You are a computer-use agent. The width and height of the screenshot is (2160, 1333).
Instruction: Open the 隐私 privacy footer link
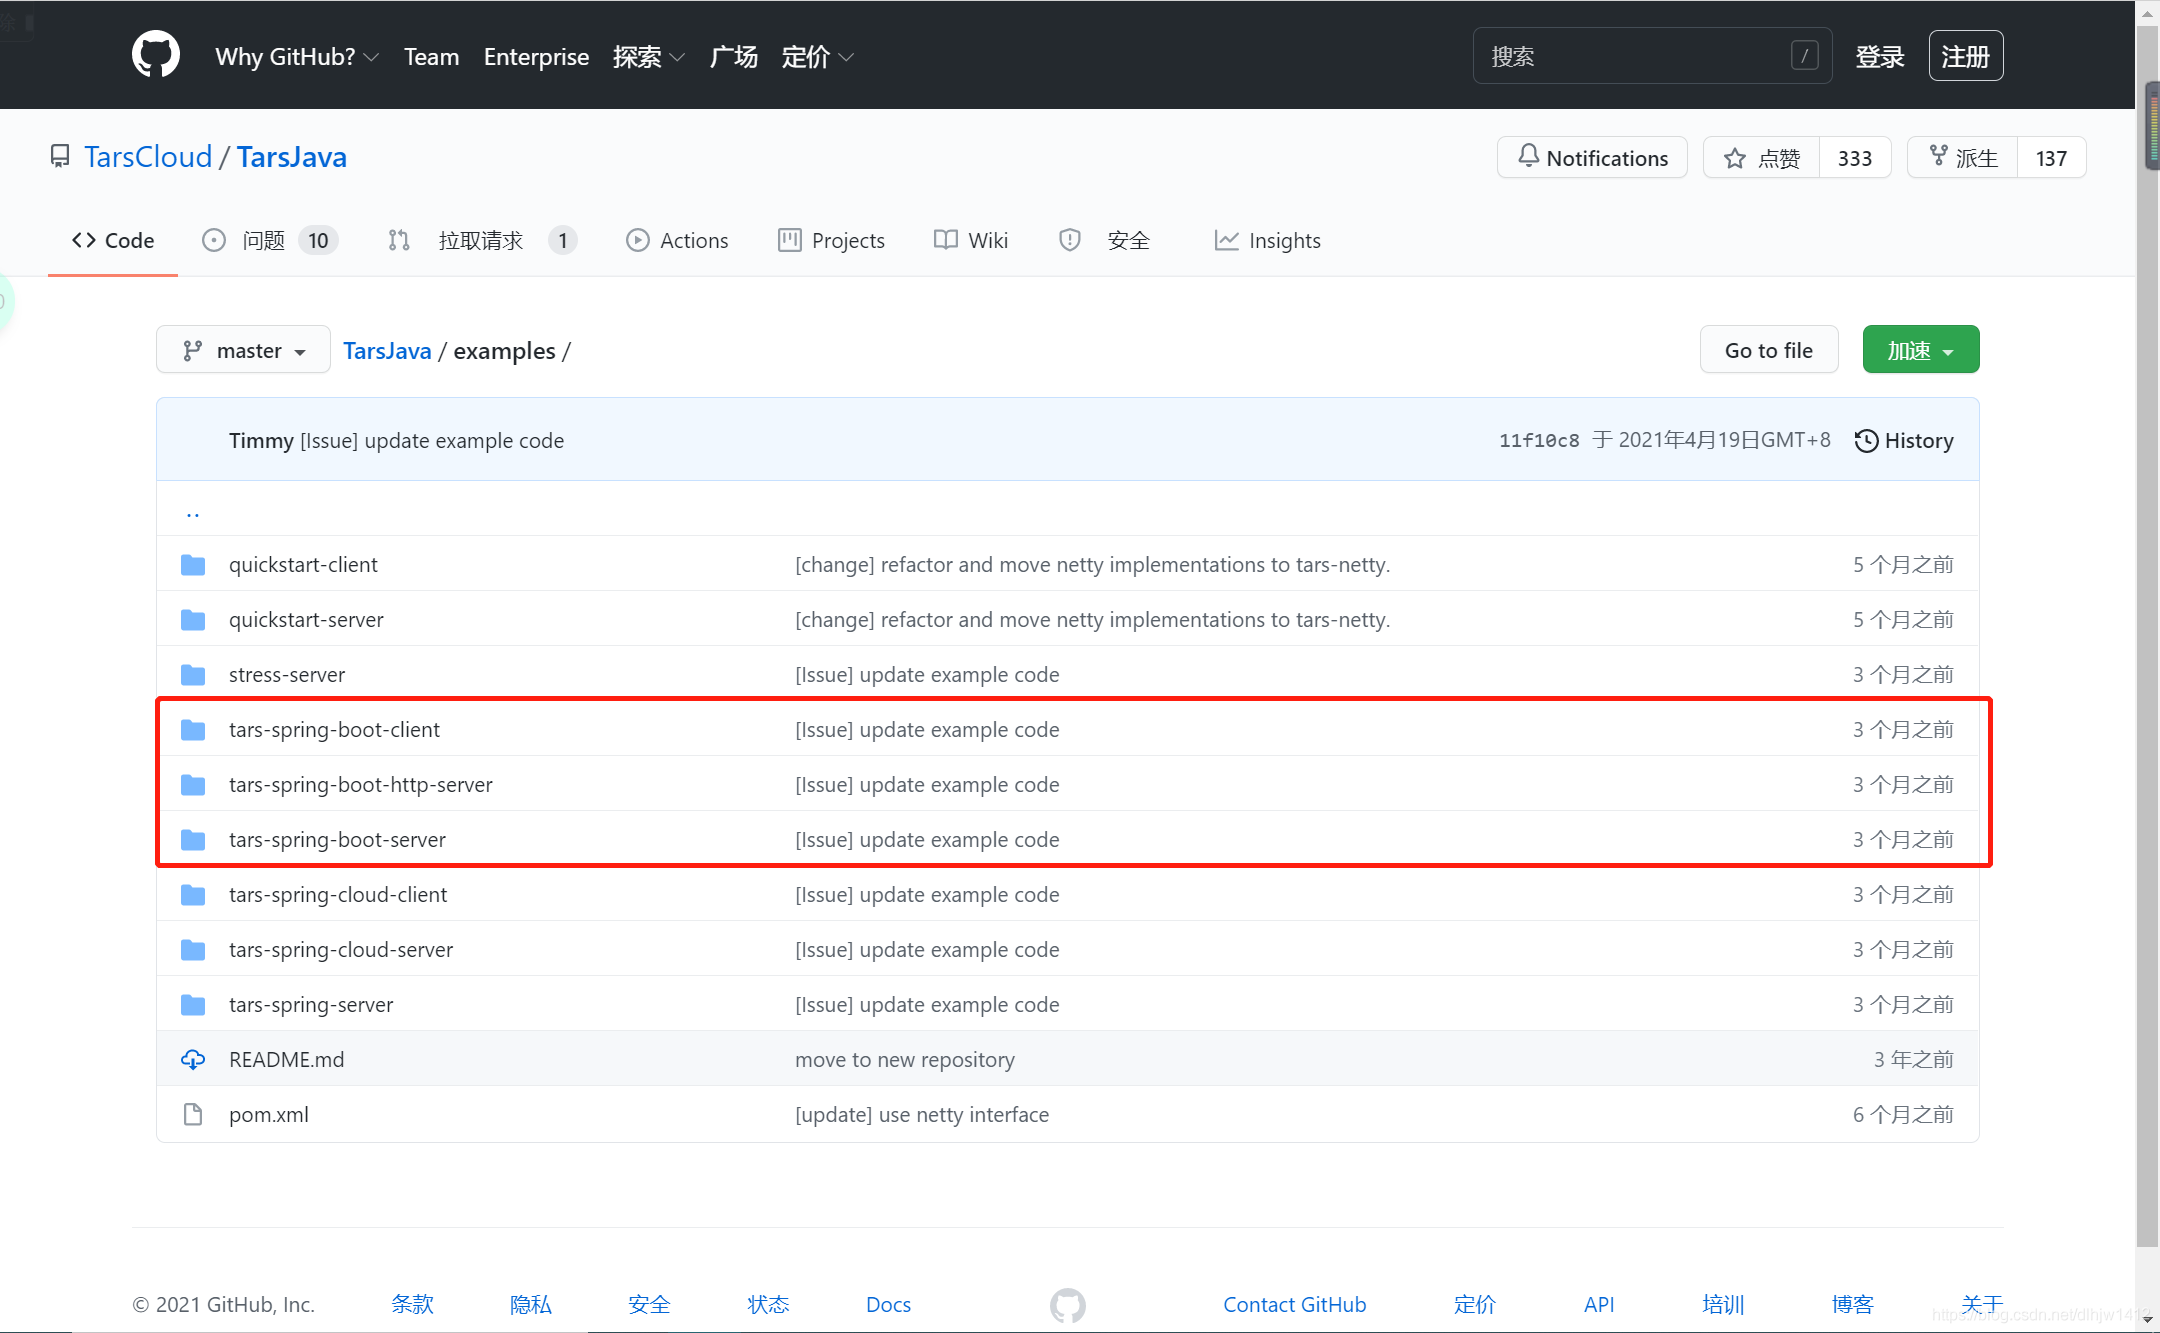click(531, 1304)
